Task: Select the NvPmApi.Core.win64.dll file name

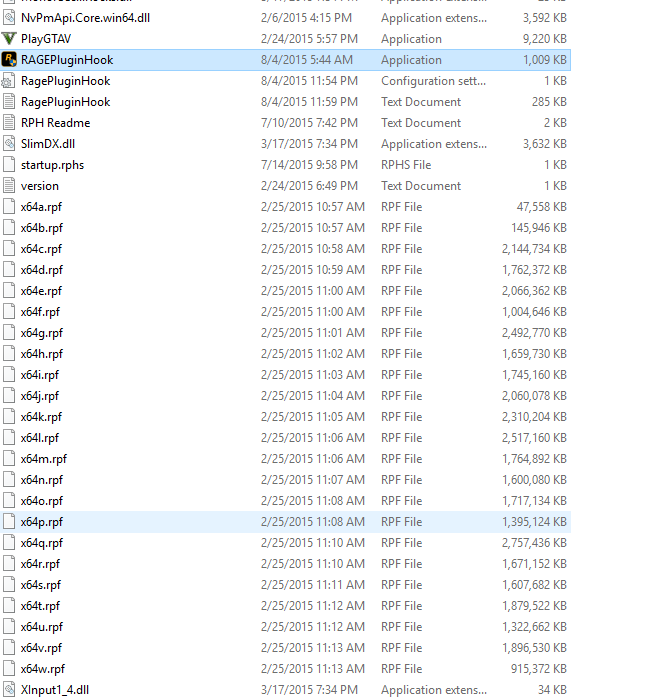Action: tap(85, 18)
